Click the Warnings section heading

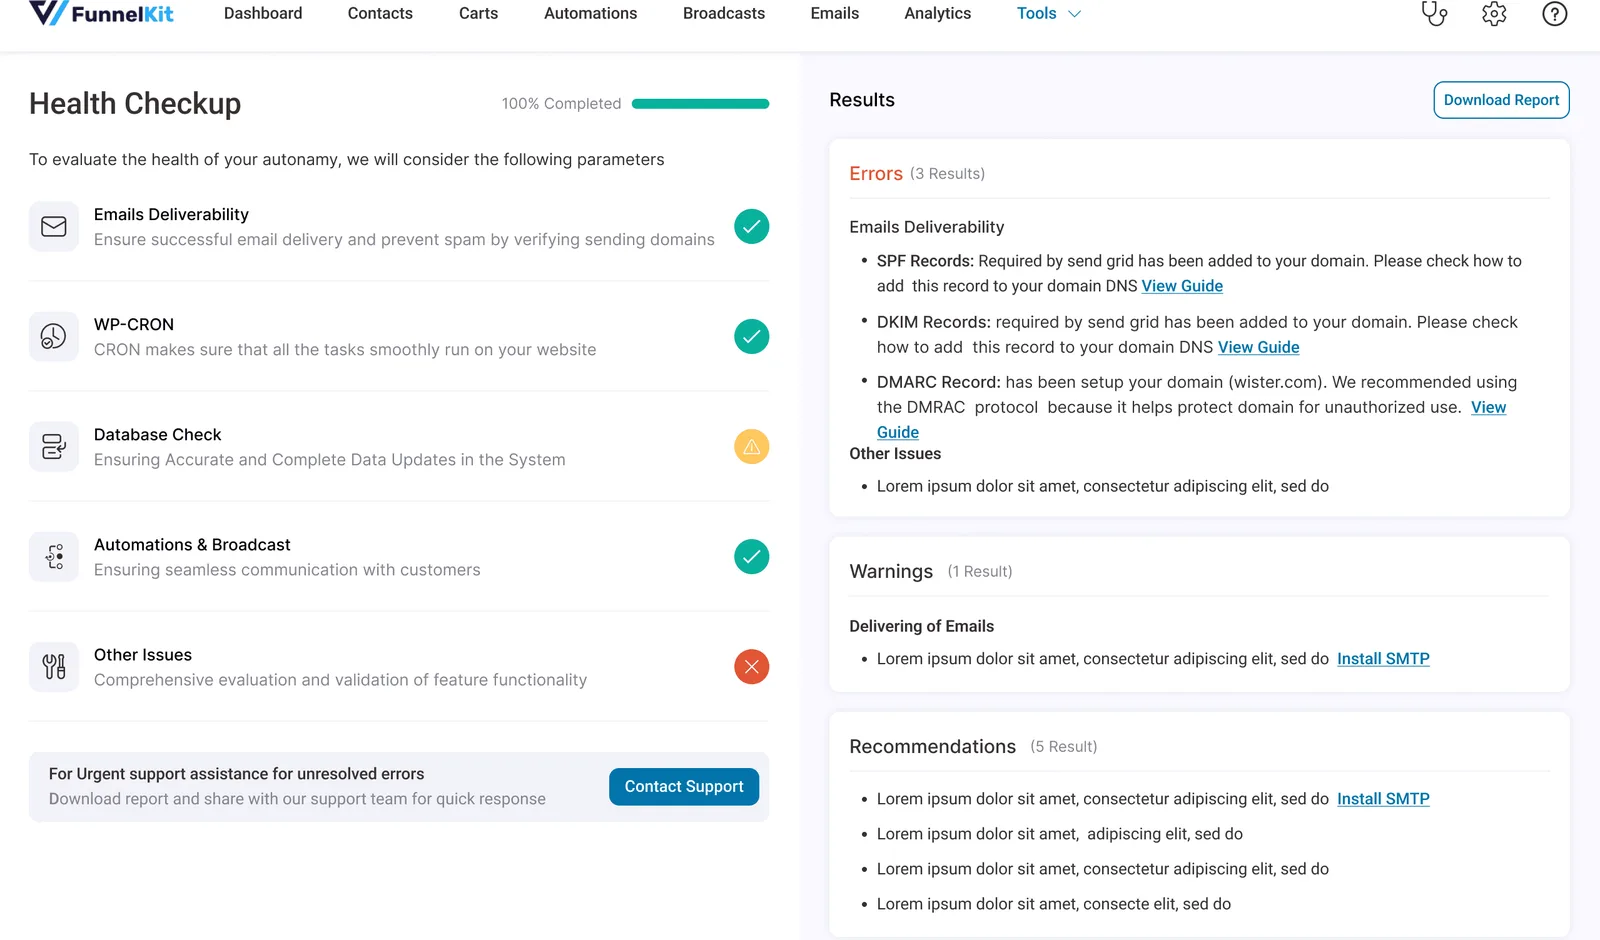coord(891,571)
